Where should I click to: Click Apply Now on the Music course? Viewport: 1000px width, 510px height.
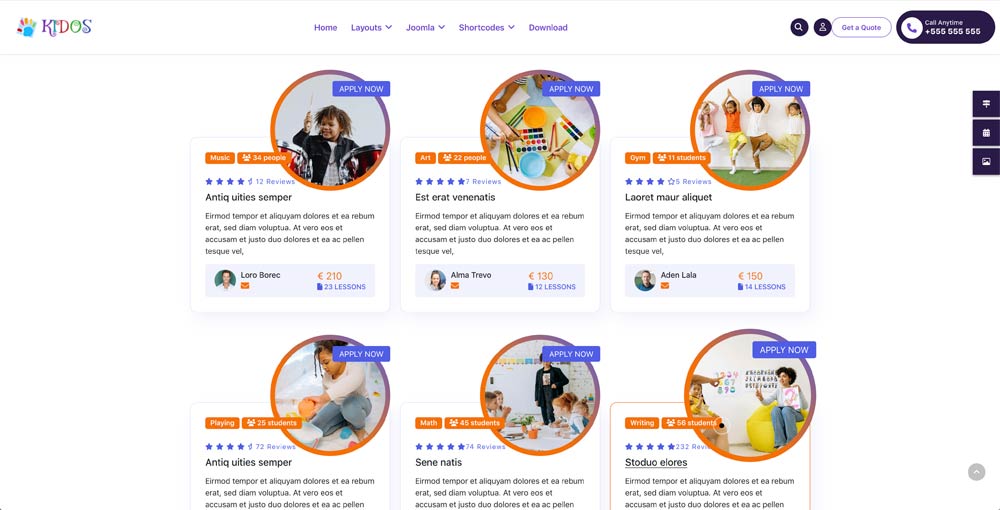click(x=361, y=89)
